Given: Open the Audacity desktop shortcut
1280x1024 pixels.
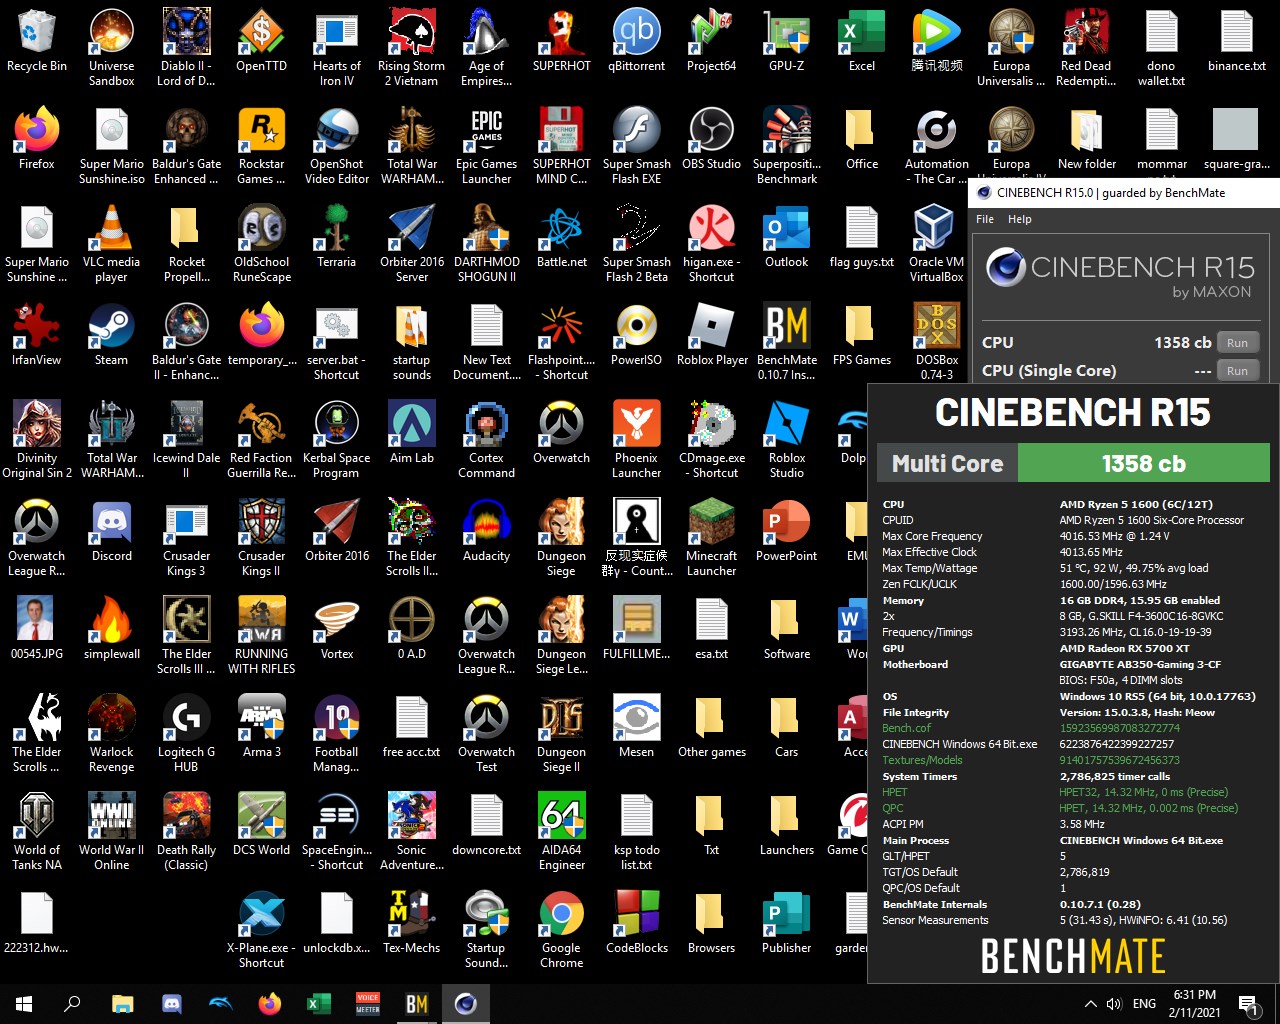Looking at the screenshot, I should (x=487, y=532).
